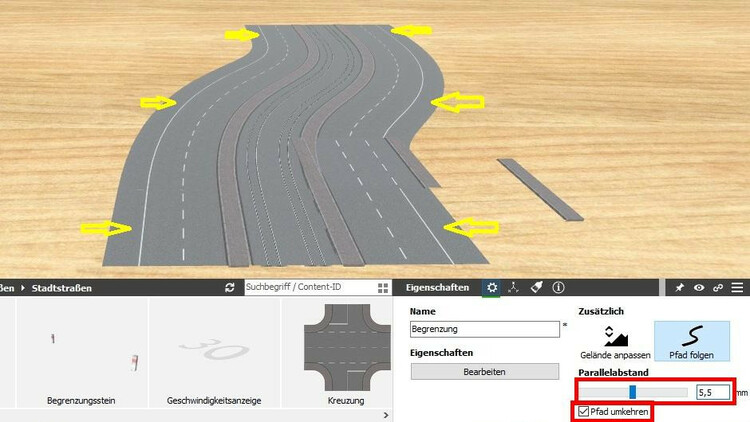Open the info tab icon in Eigenschaften
Screen dimensions: 750x422
(x=558, y=288)
